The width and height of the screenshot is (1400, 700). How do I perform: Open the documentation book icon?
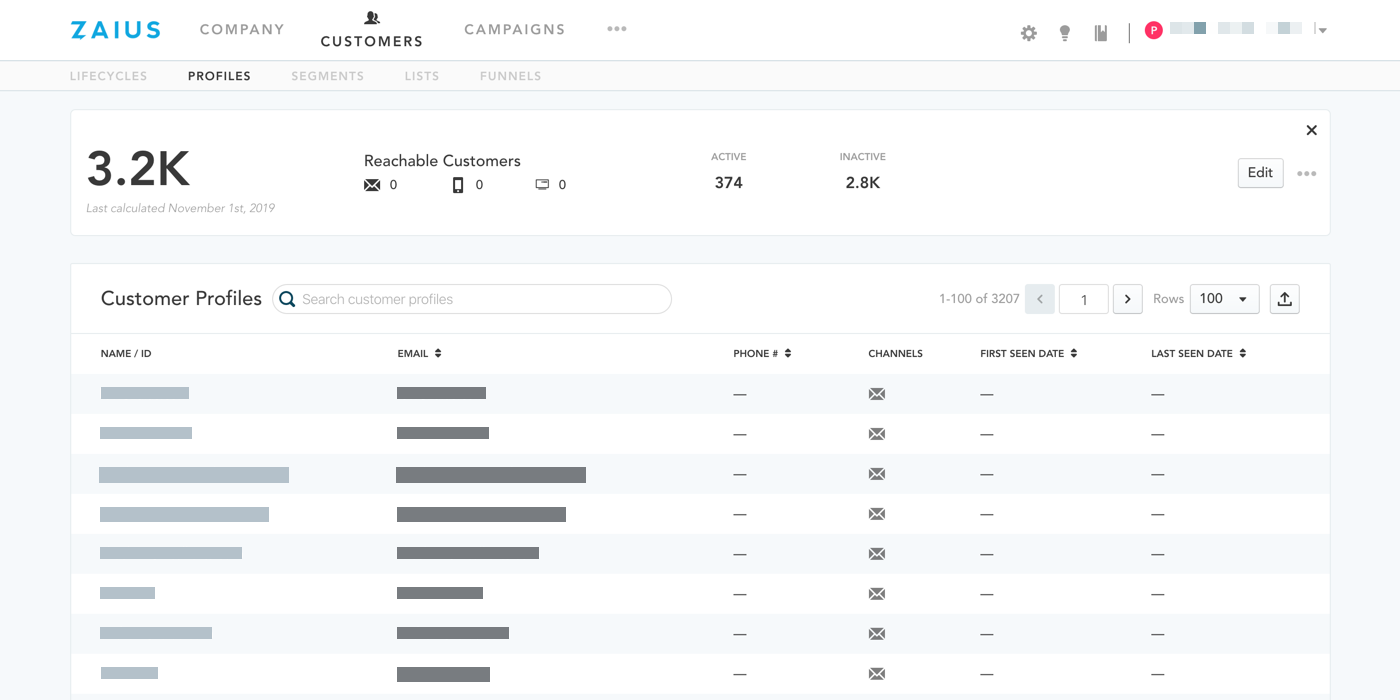[1101, 33]
